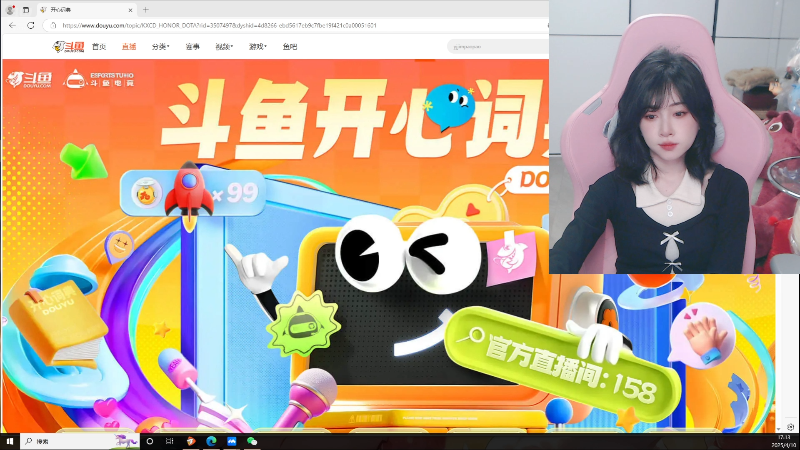Expand the 游戏 dropdown menu
Screen dimensions: 800x450
coord(258,46)
